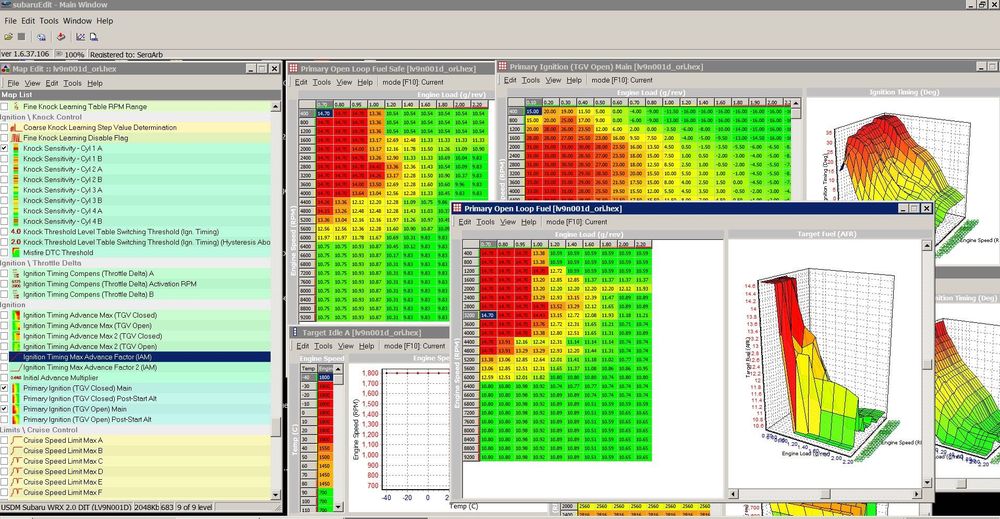Screen dimensions: 1000x519
Task: Click the 4.0 value icon beside Knock Threshold Switching Threshold
Action: point(16,231)
